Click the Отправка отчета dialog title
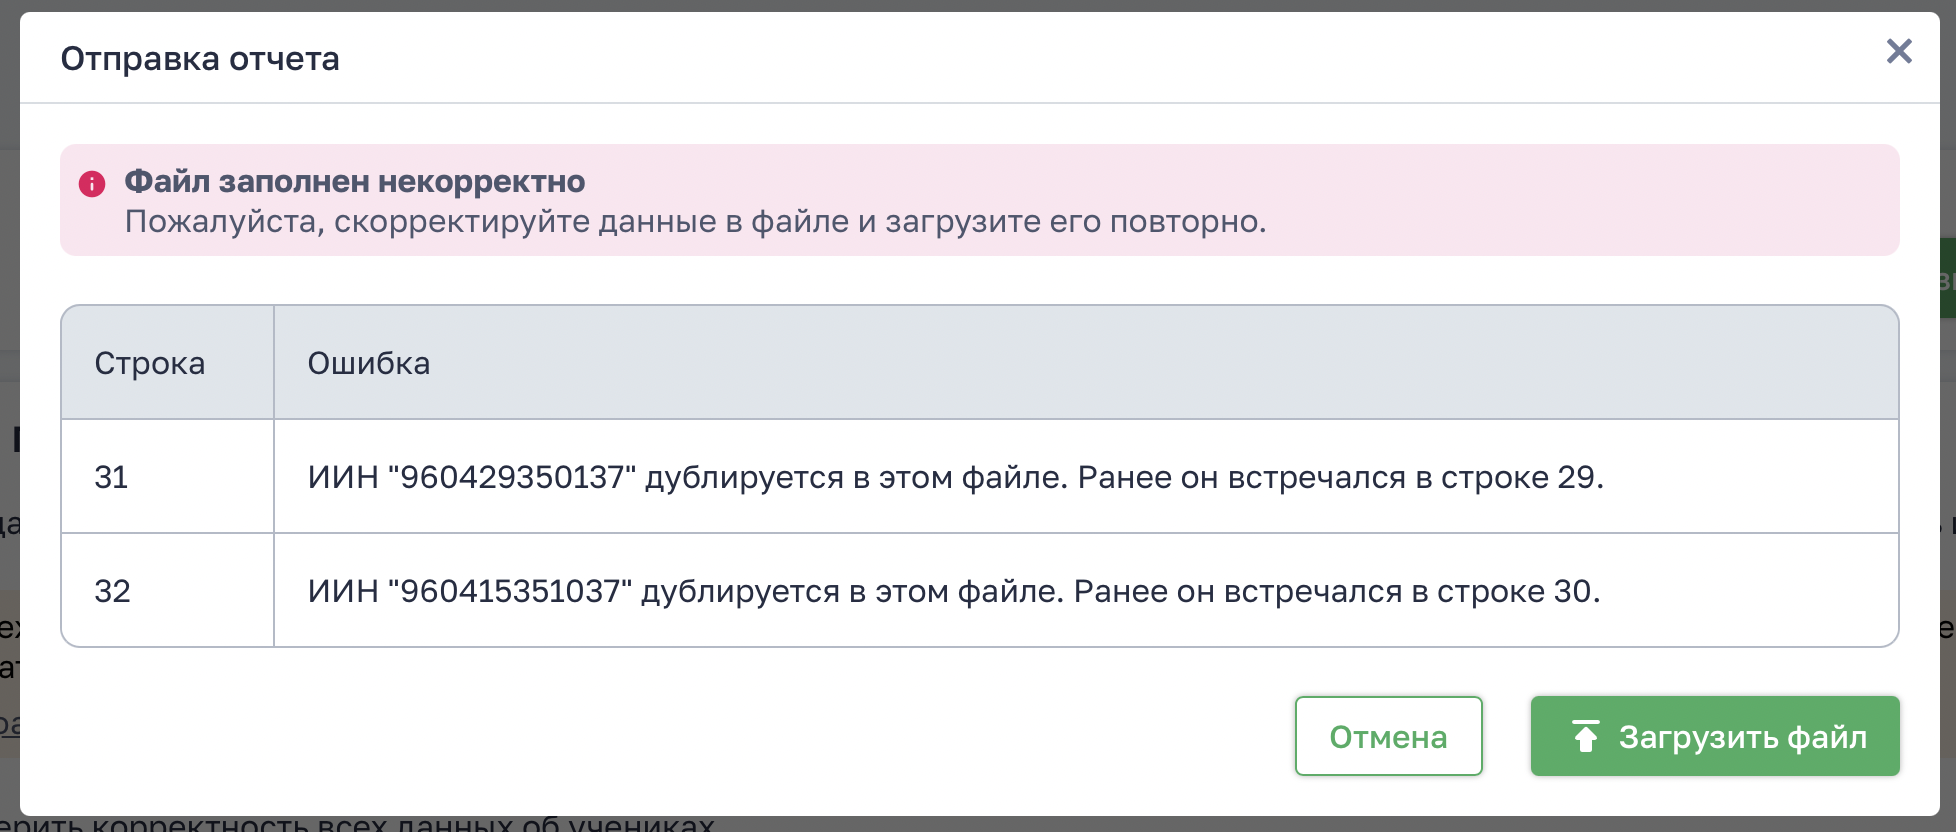1956x832 pixels. (x=200, y=59)
